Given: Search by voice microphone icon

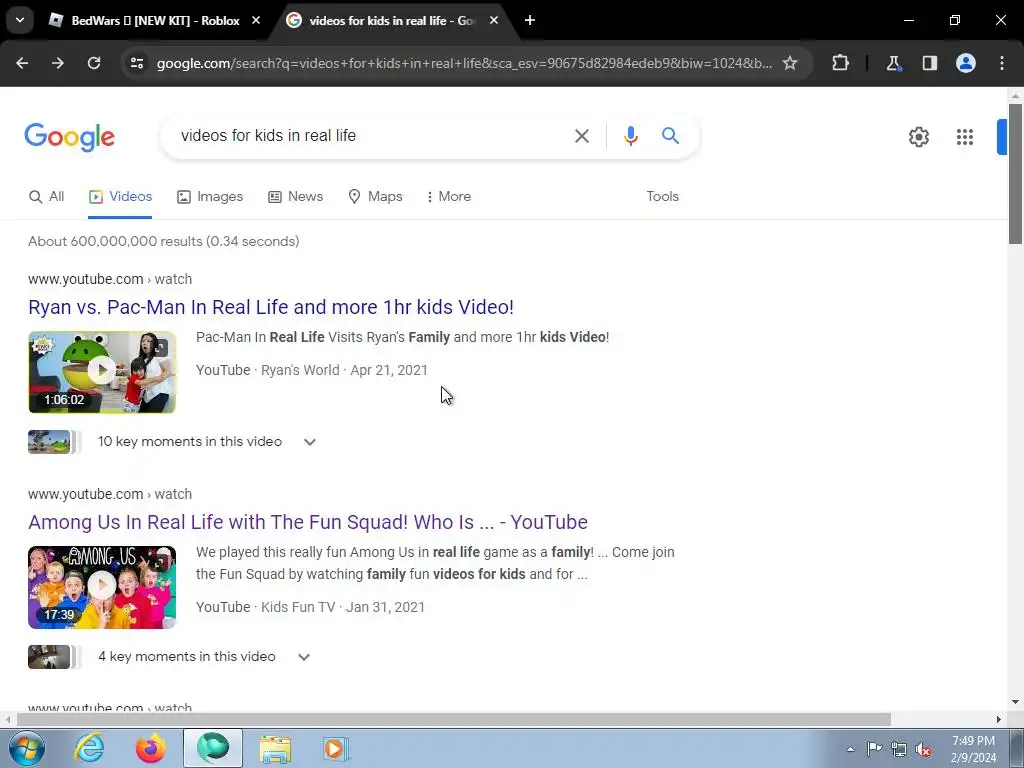Looking at the screenshot, I should 630,136.
